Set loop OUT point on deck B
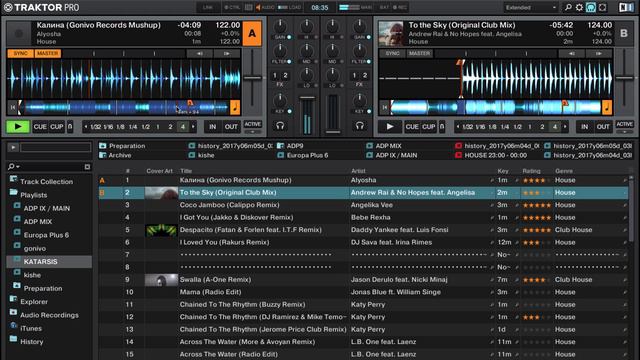 click(x=603, y=127)
